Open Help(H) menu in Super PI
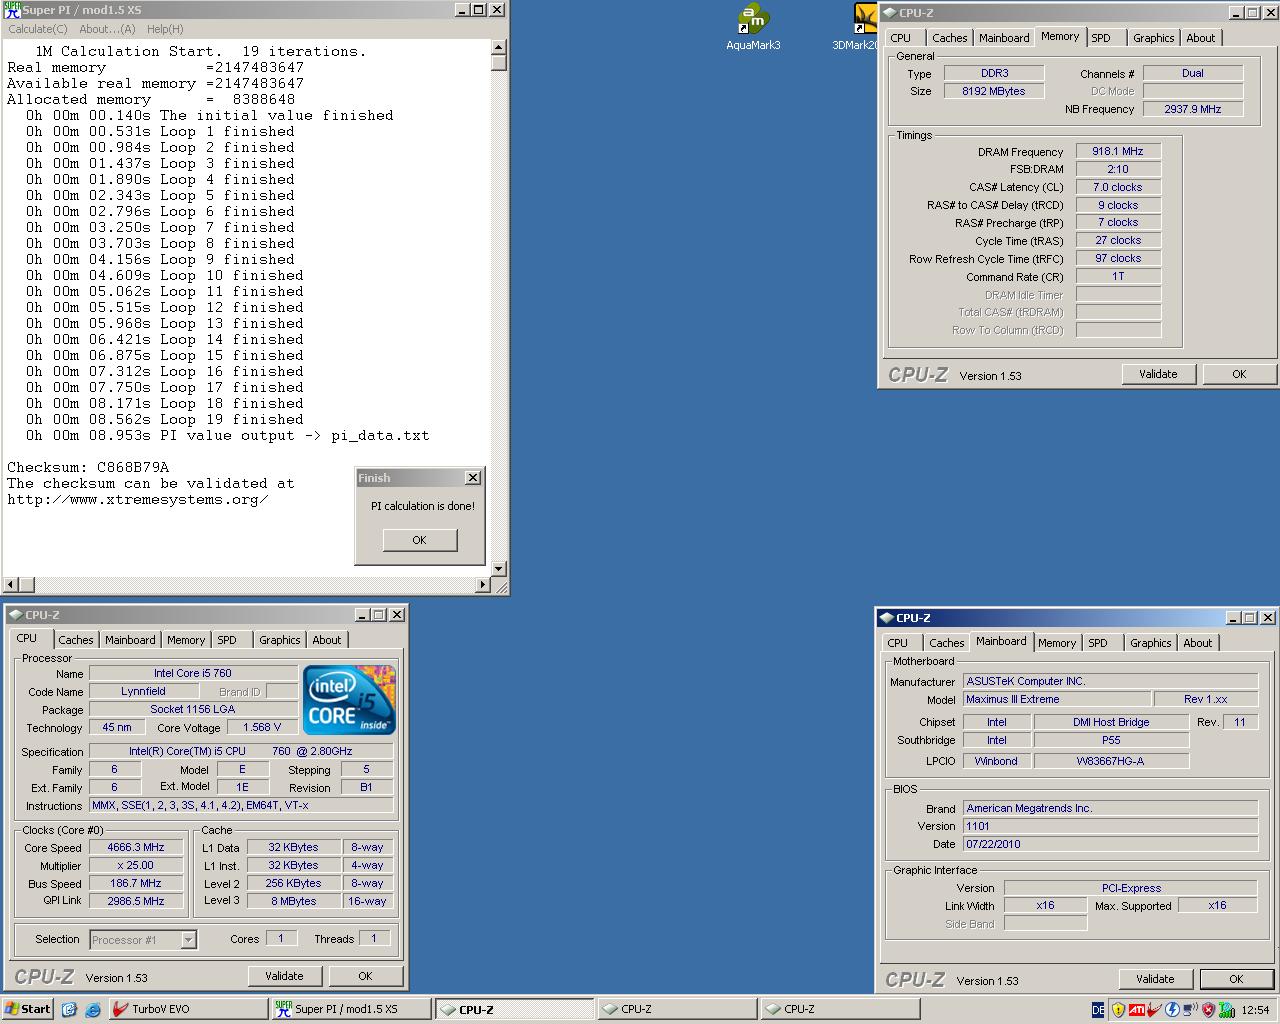 [x=165, y=29]
